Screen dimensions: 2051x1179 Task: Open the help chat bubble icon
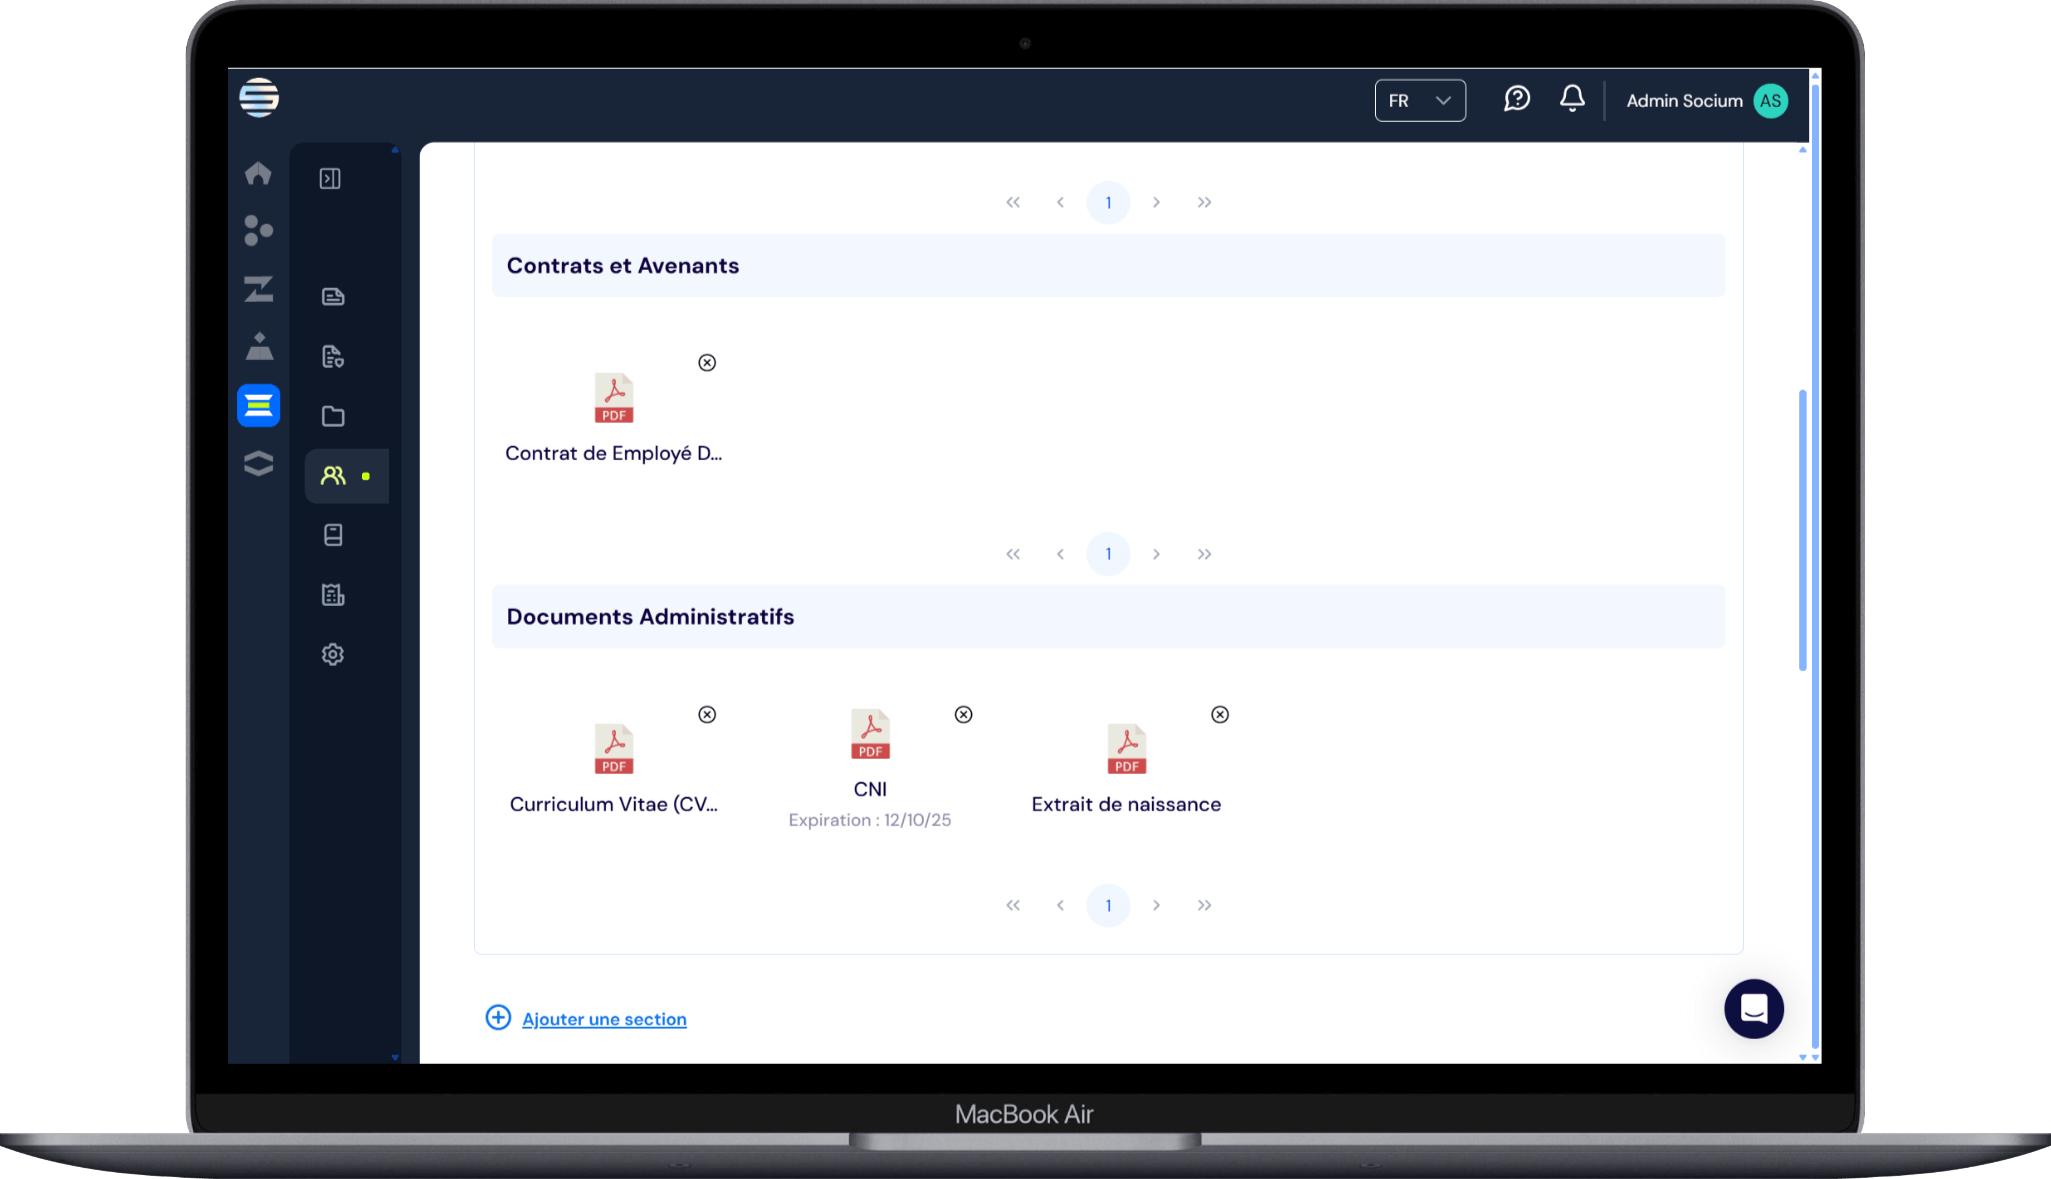pyautogui.click(x=1516, y=99)
